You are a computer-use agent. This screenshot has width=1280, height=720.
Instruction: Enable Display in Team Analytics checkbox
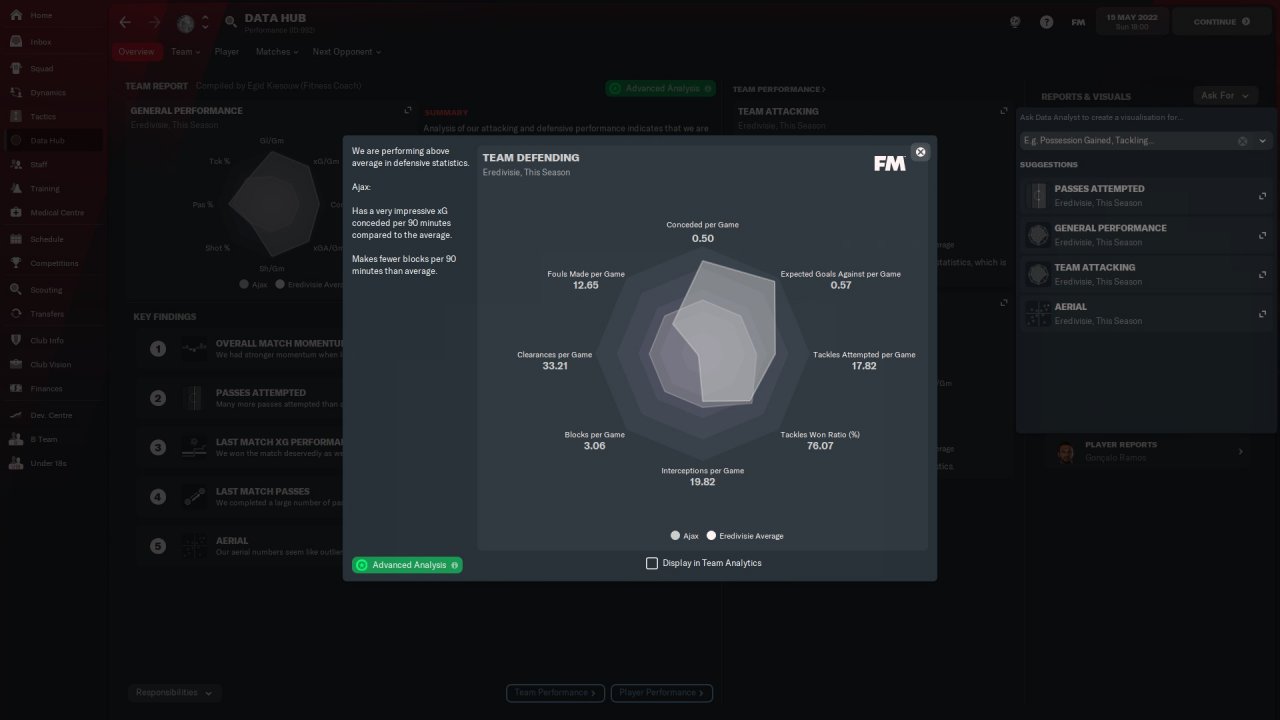click(652, 563)
